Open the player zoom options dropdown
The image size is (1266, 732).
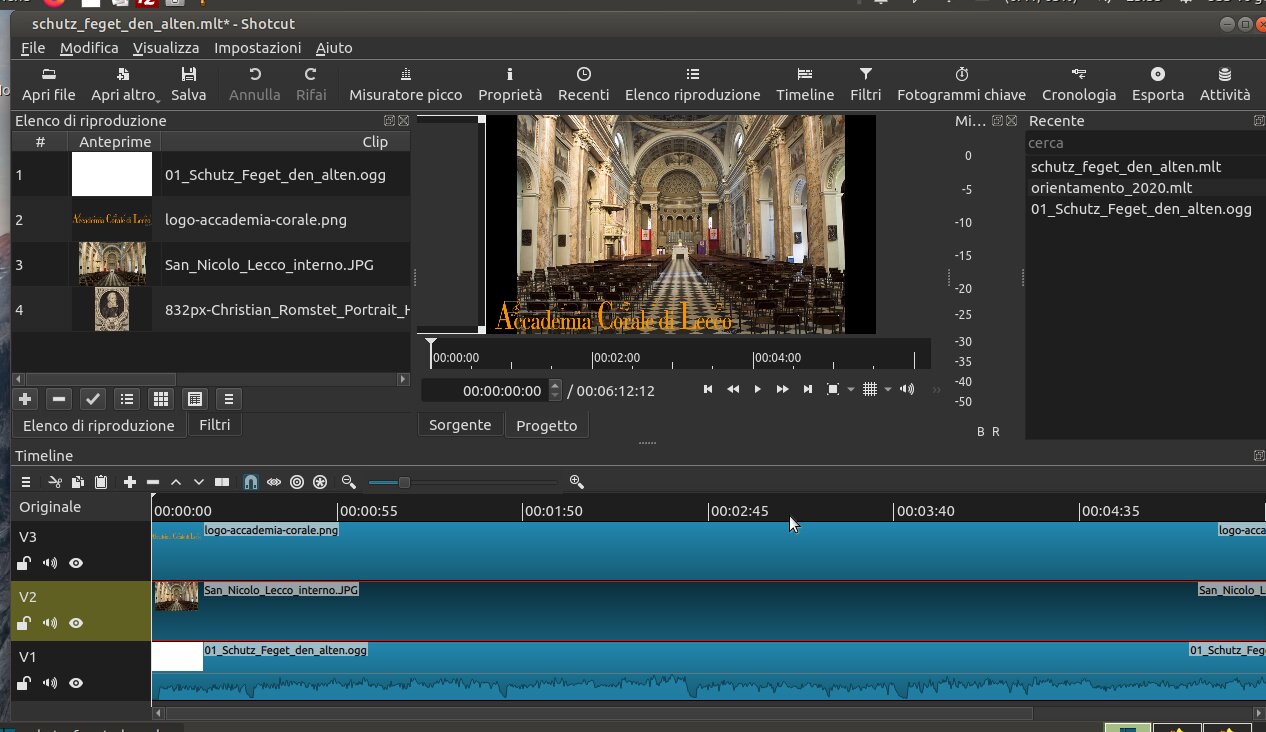tap(850, 390)
